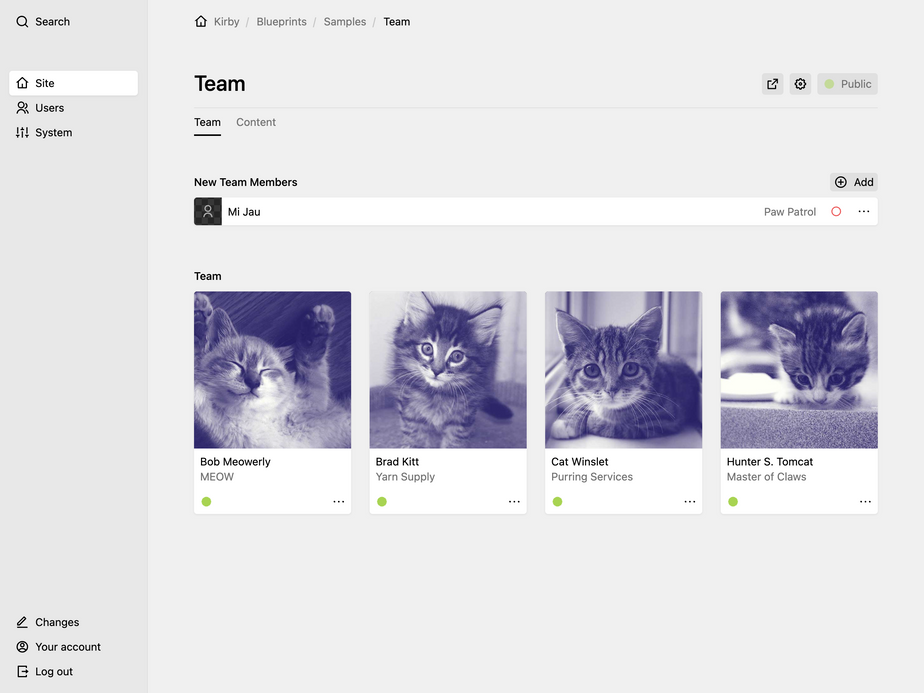Click Log out in the sidebar
924x693 pixels.
click(x=53, y=672)
